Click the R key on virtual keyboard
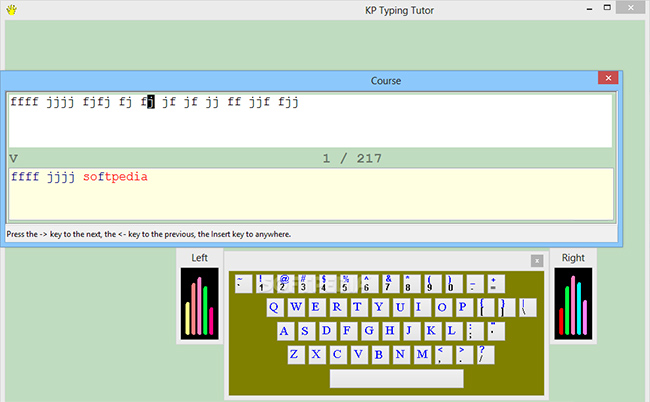The image size is (650, 402). [x=337, y=308]
